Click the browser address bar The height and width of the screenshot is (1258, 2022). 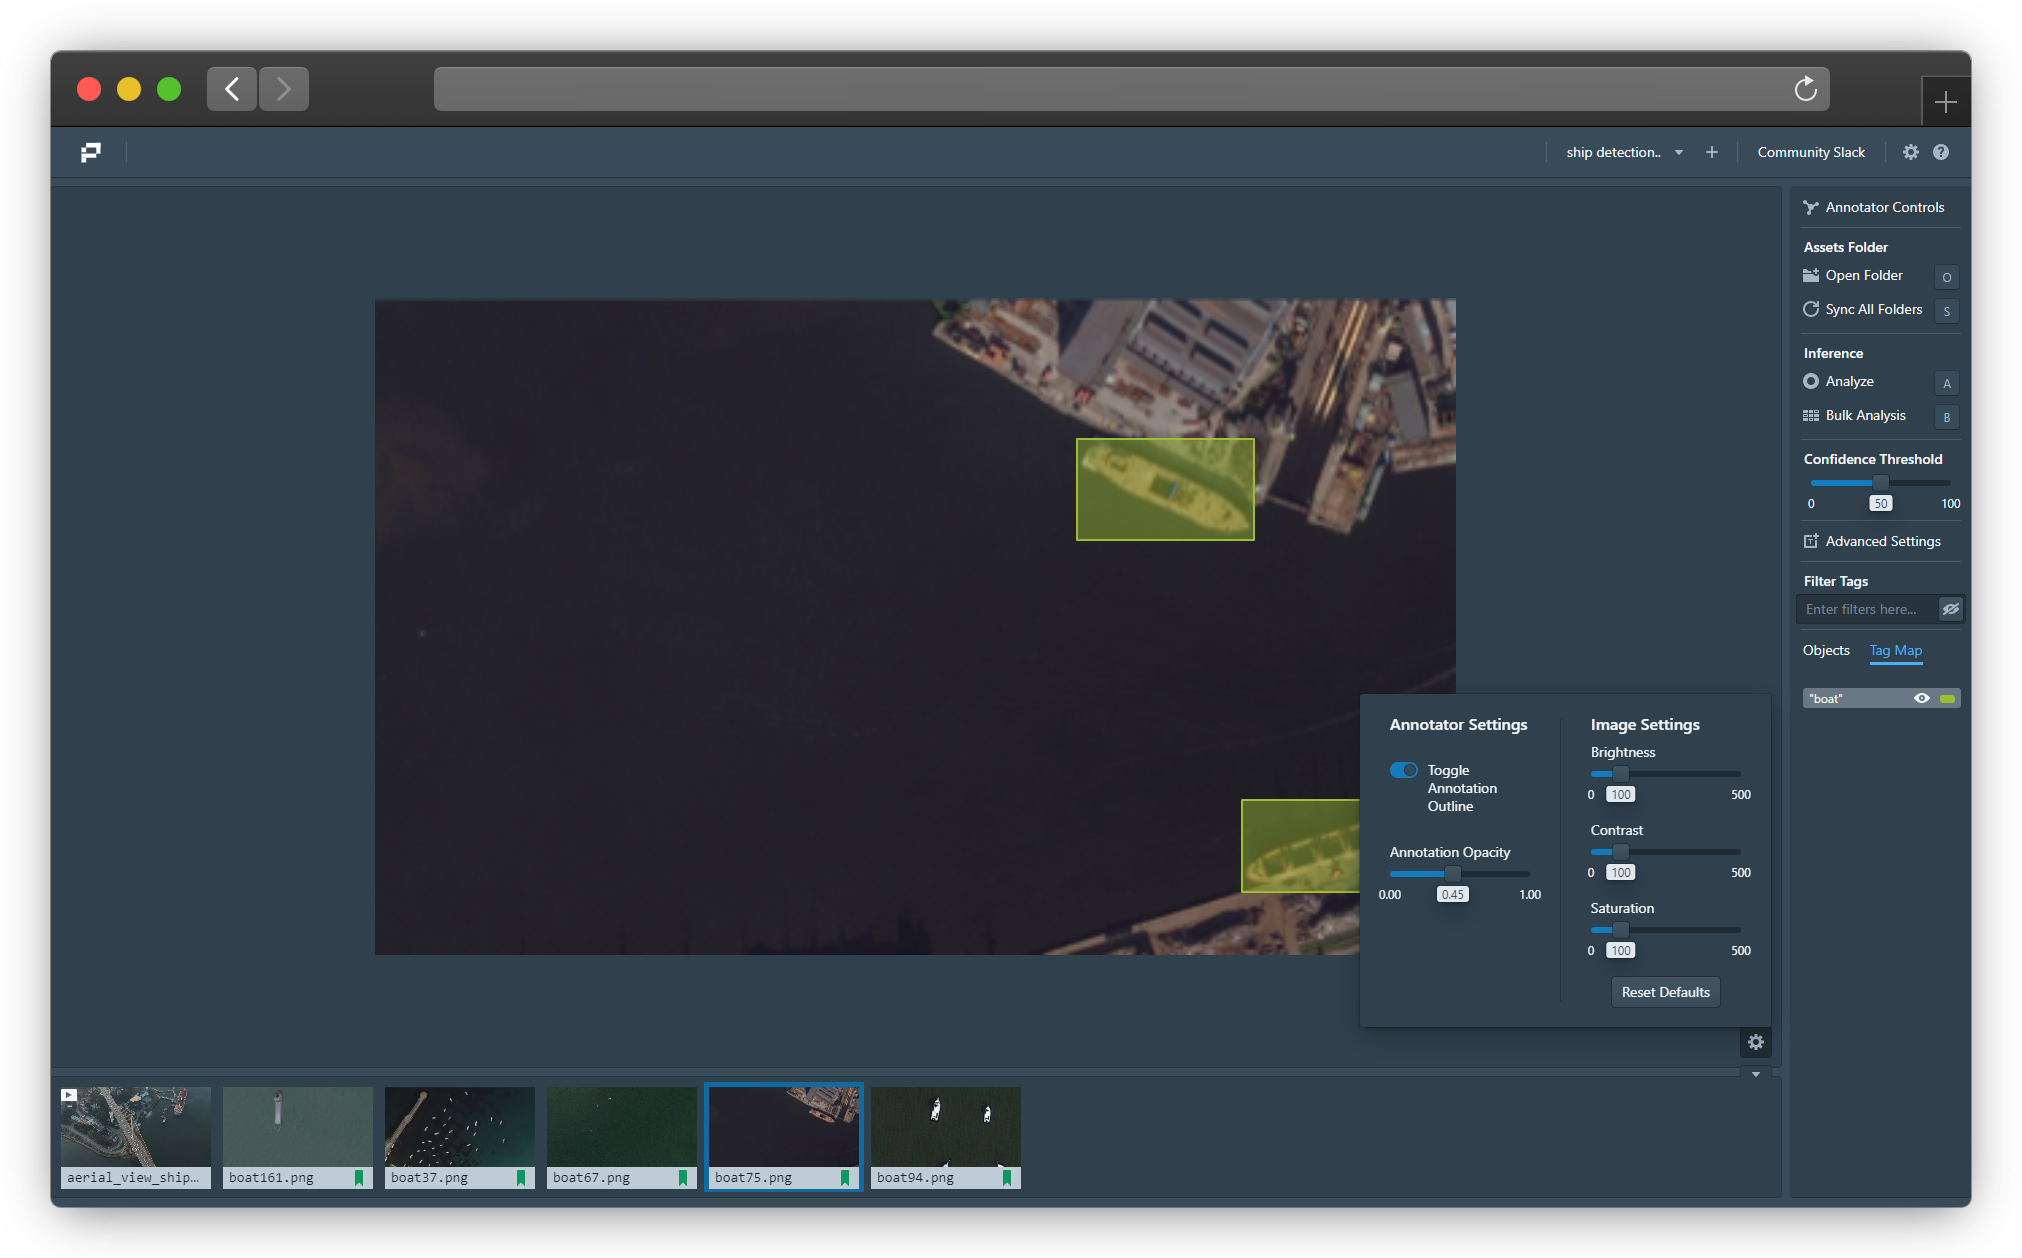click(1132, 89)
